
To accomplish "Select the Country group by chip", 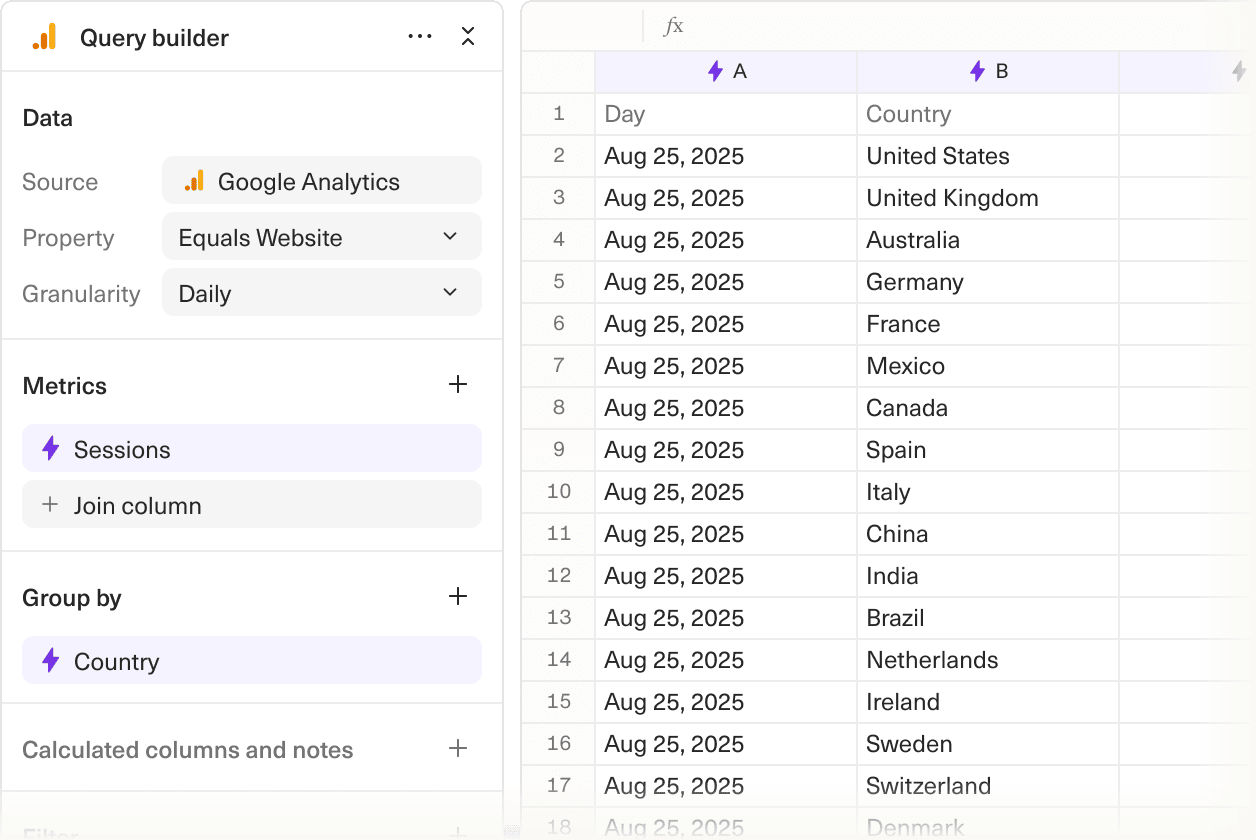I will 251,661.
